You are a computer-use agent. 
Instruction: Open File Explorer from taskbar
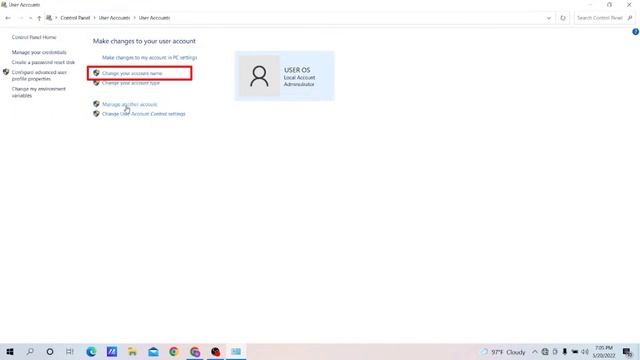(x=132, y=351)
